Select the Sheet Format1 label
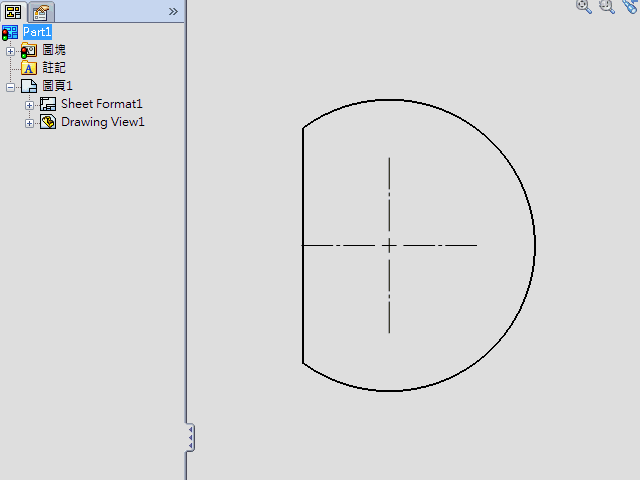Image resolution: width=640 pixels, height=480 pixels. (x=102, y=104)
